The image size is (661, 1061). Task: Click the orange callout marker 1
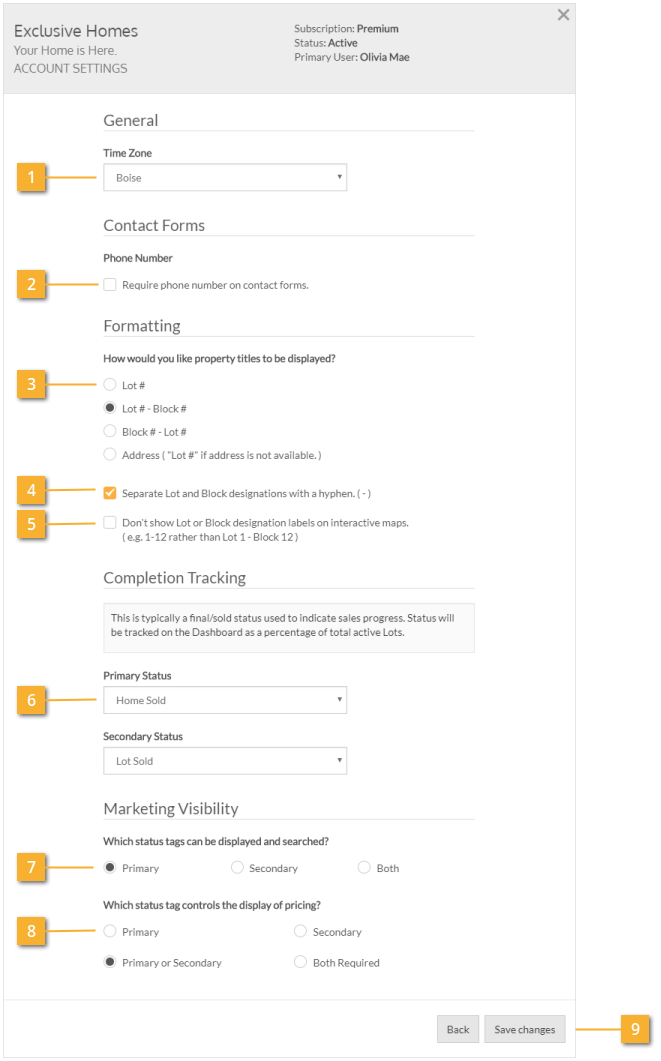(32, 178)
